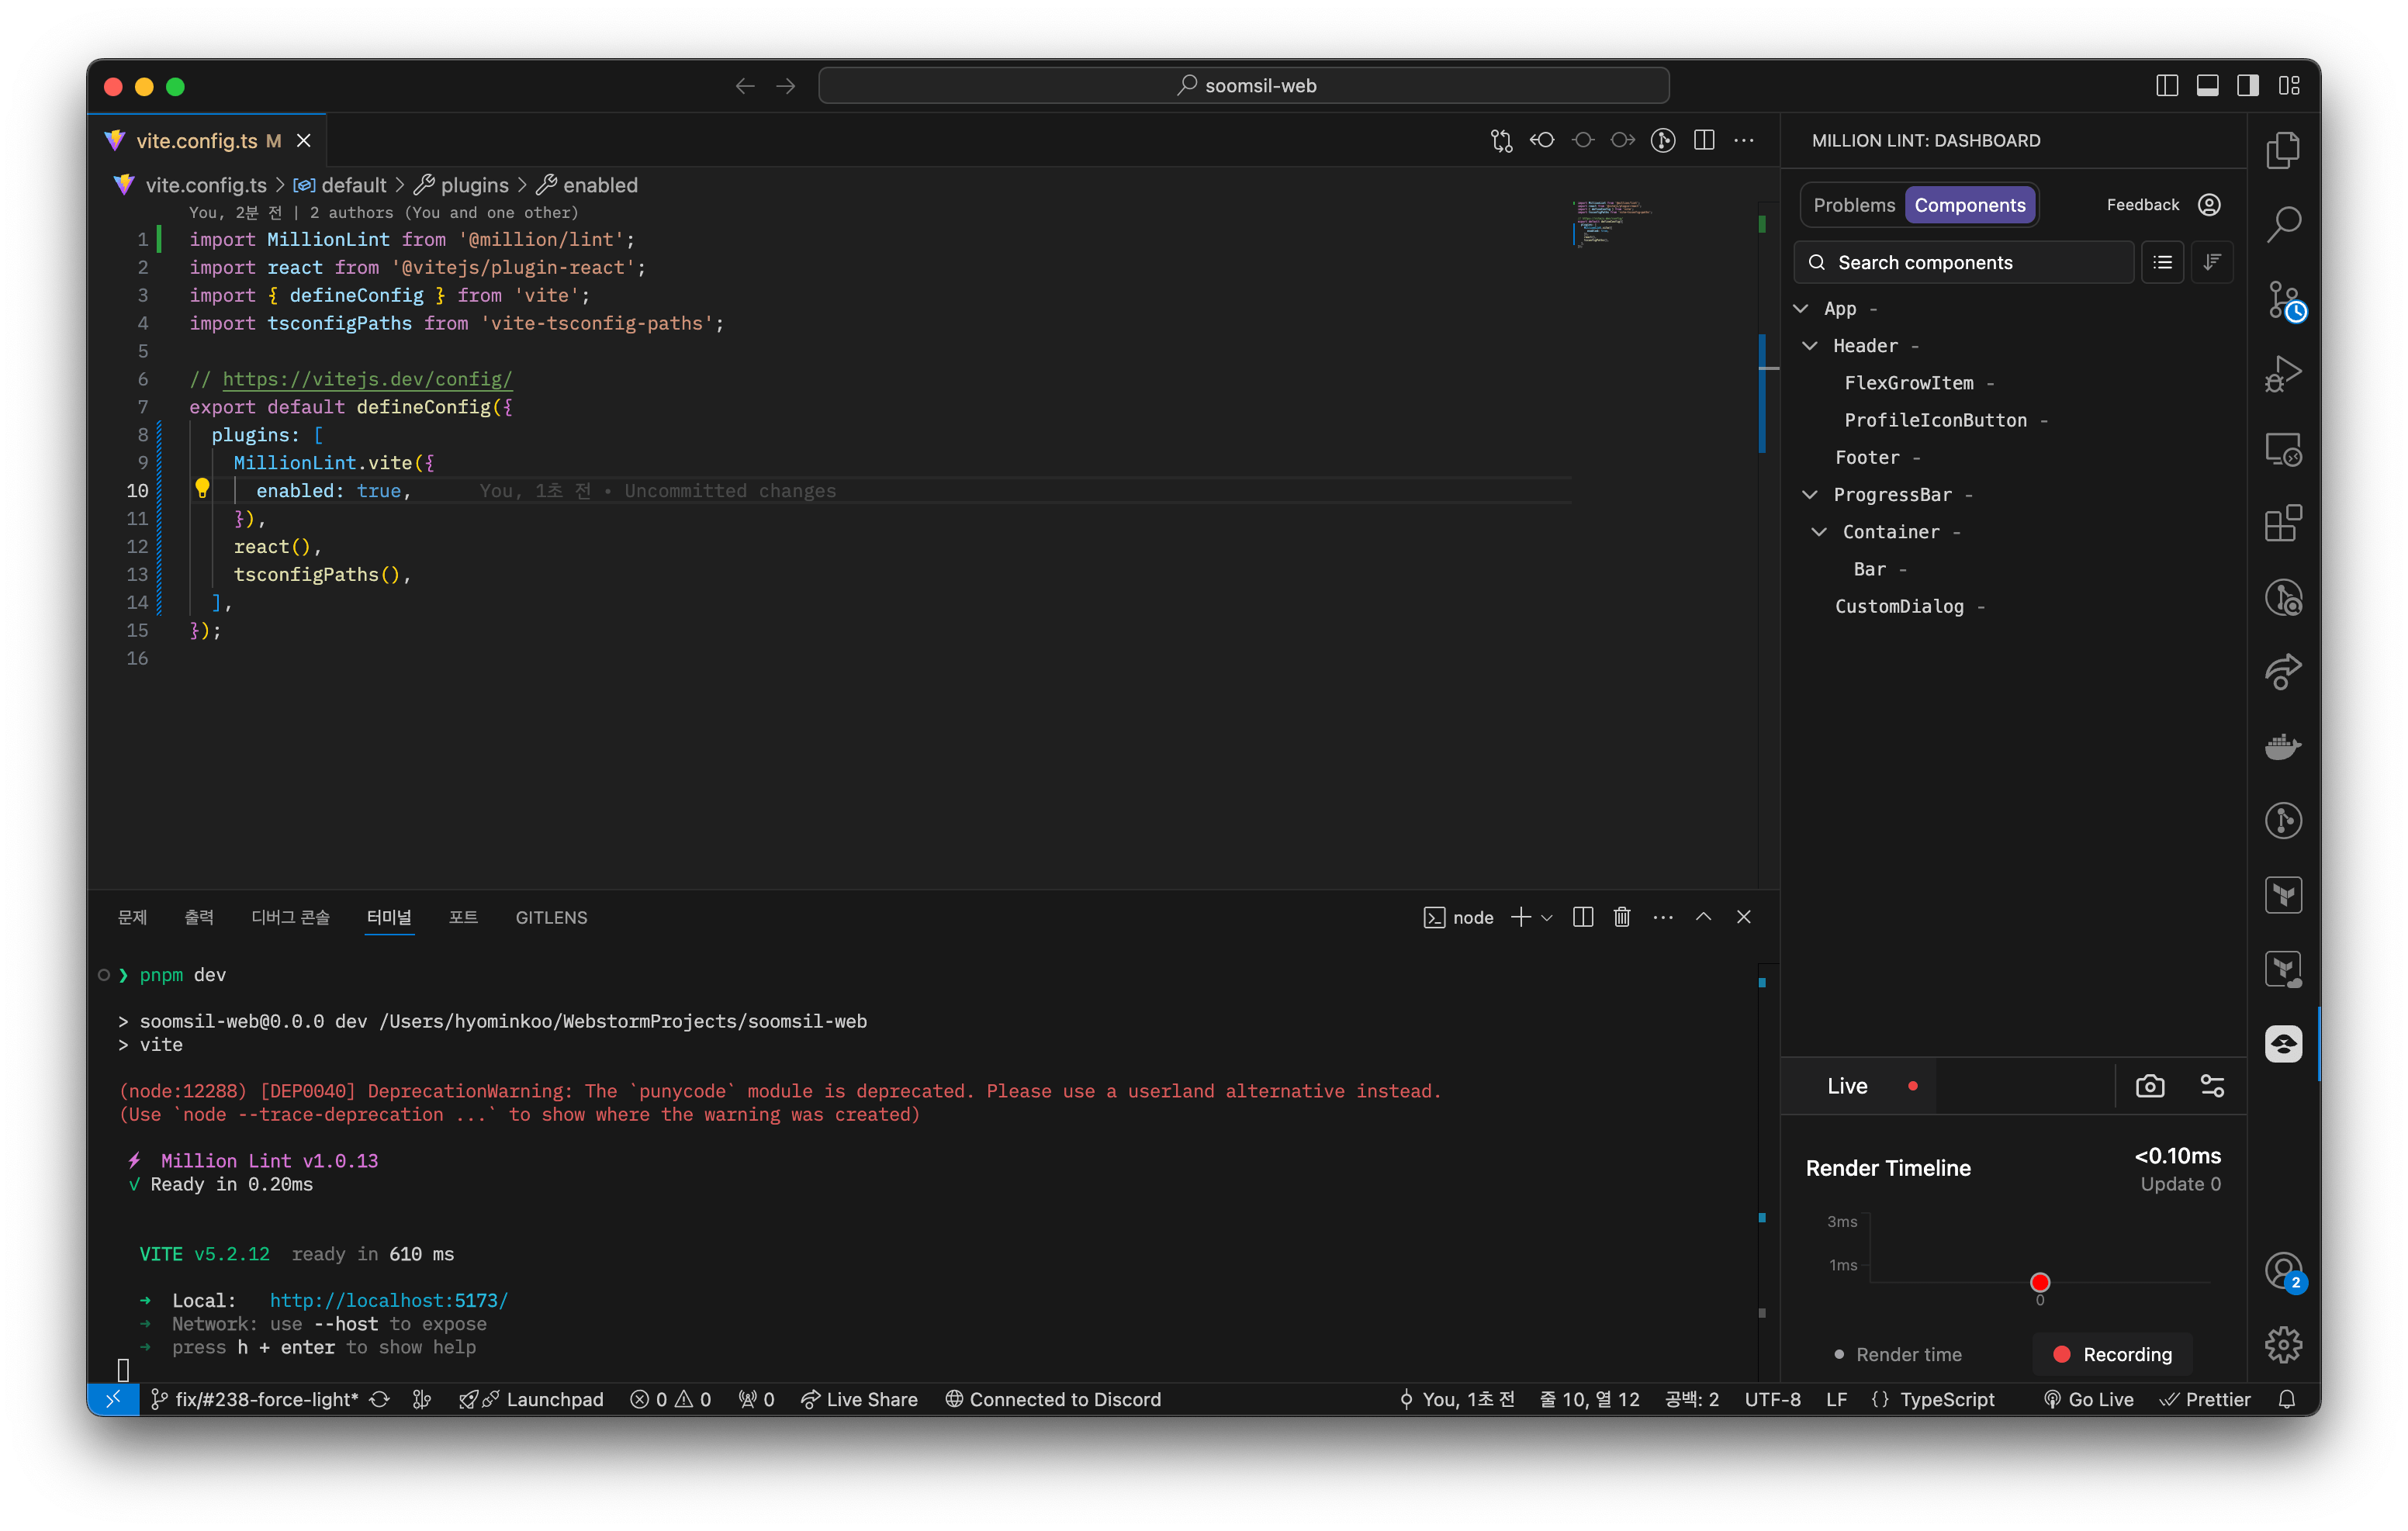Viewport: 2408px width, 1531px height.
Task: Open the vitejs.dev/config link in the code comment
Action: coord(367,379)
